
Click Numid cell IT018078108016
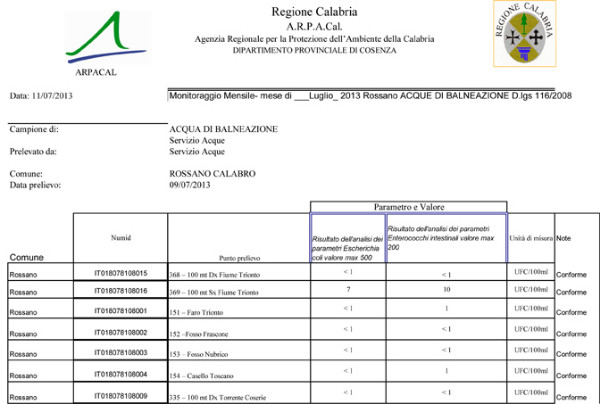[x=120, y=291]
